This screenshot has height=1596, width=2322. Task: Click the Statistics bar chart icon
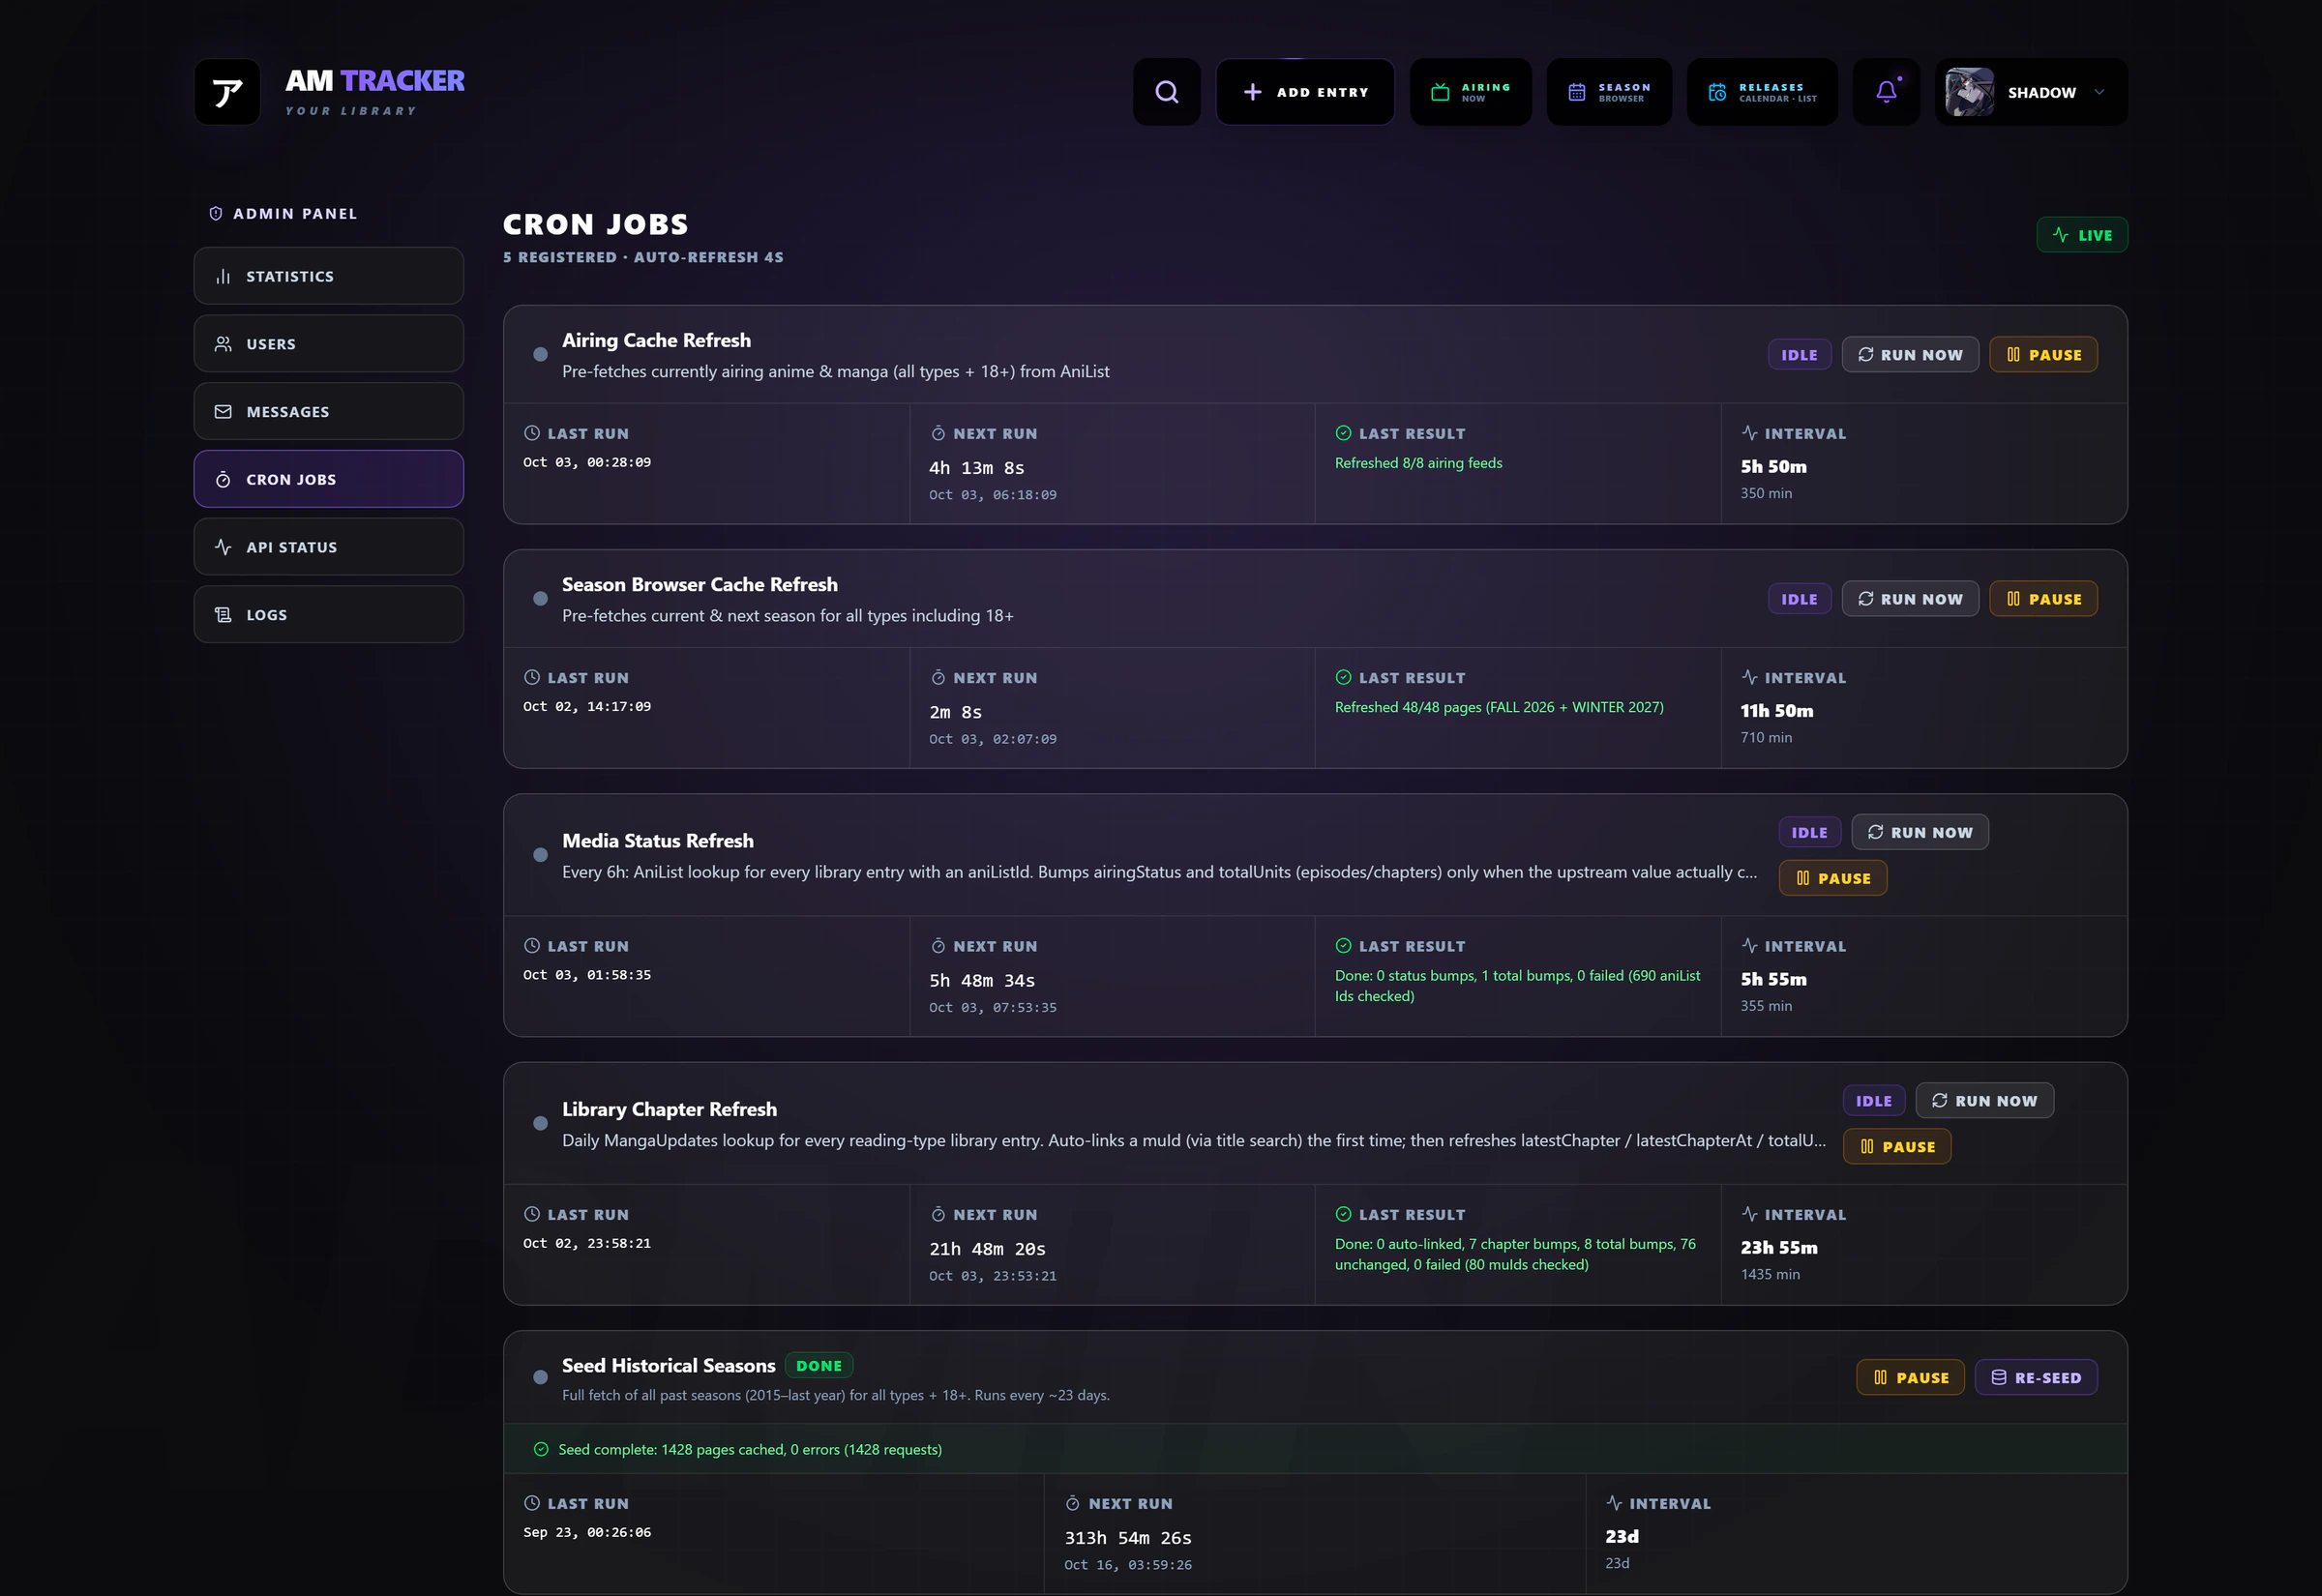pos(223,276)
